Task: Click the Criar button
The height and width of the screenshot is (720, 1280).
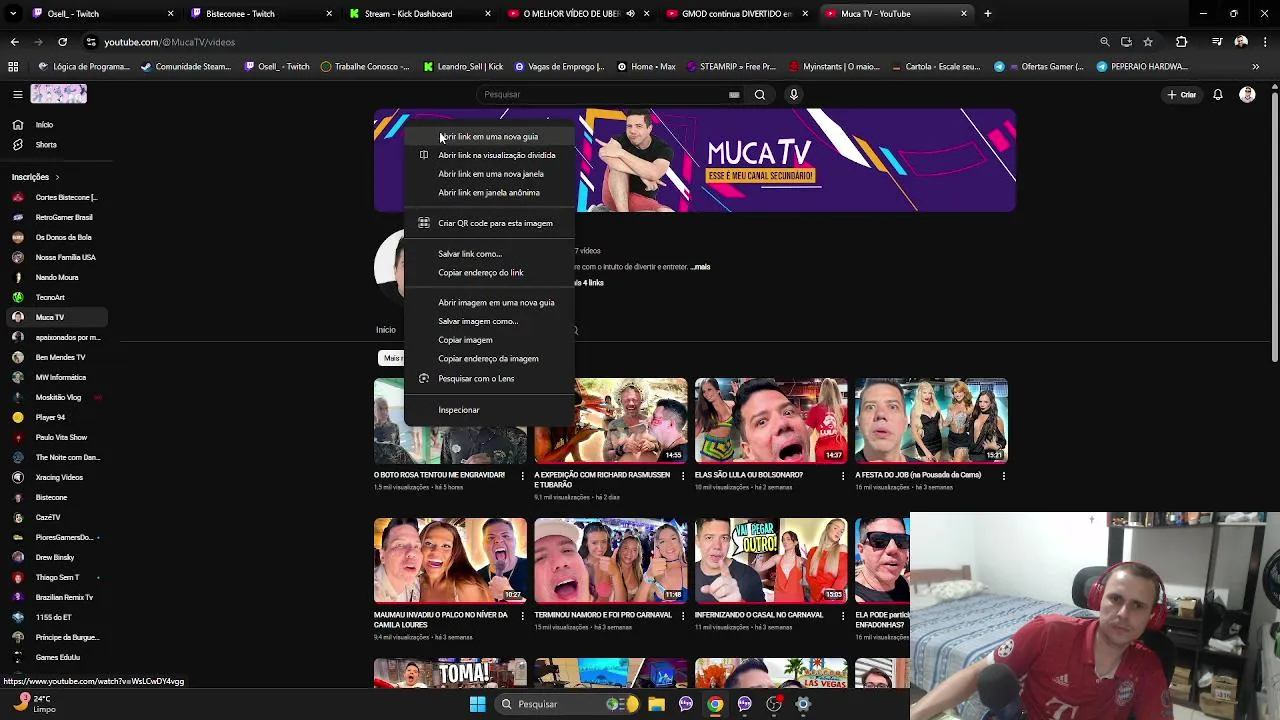Action: pyautogui.click(x=1181, y=95)
